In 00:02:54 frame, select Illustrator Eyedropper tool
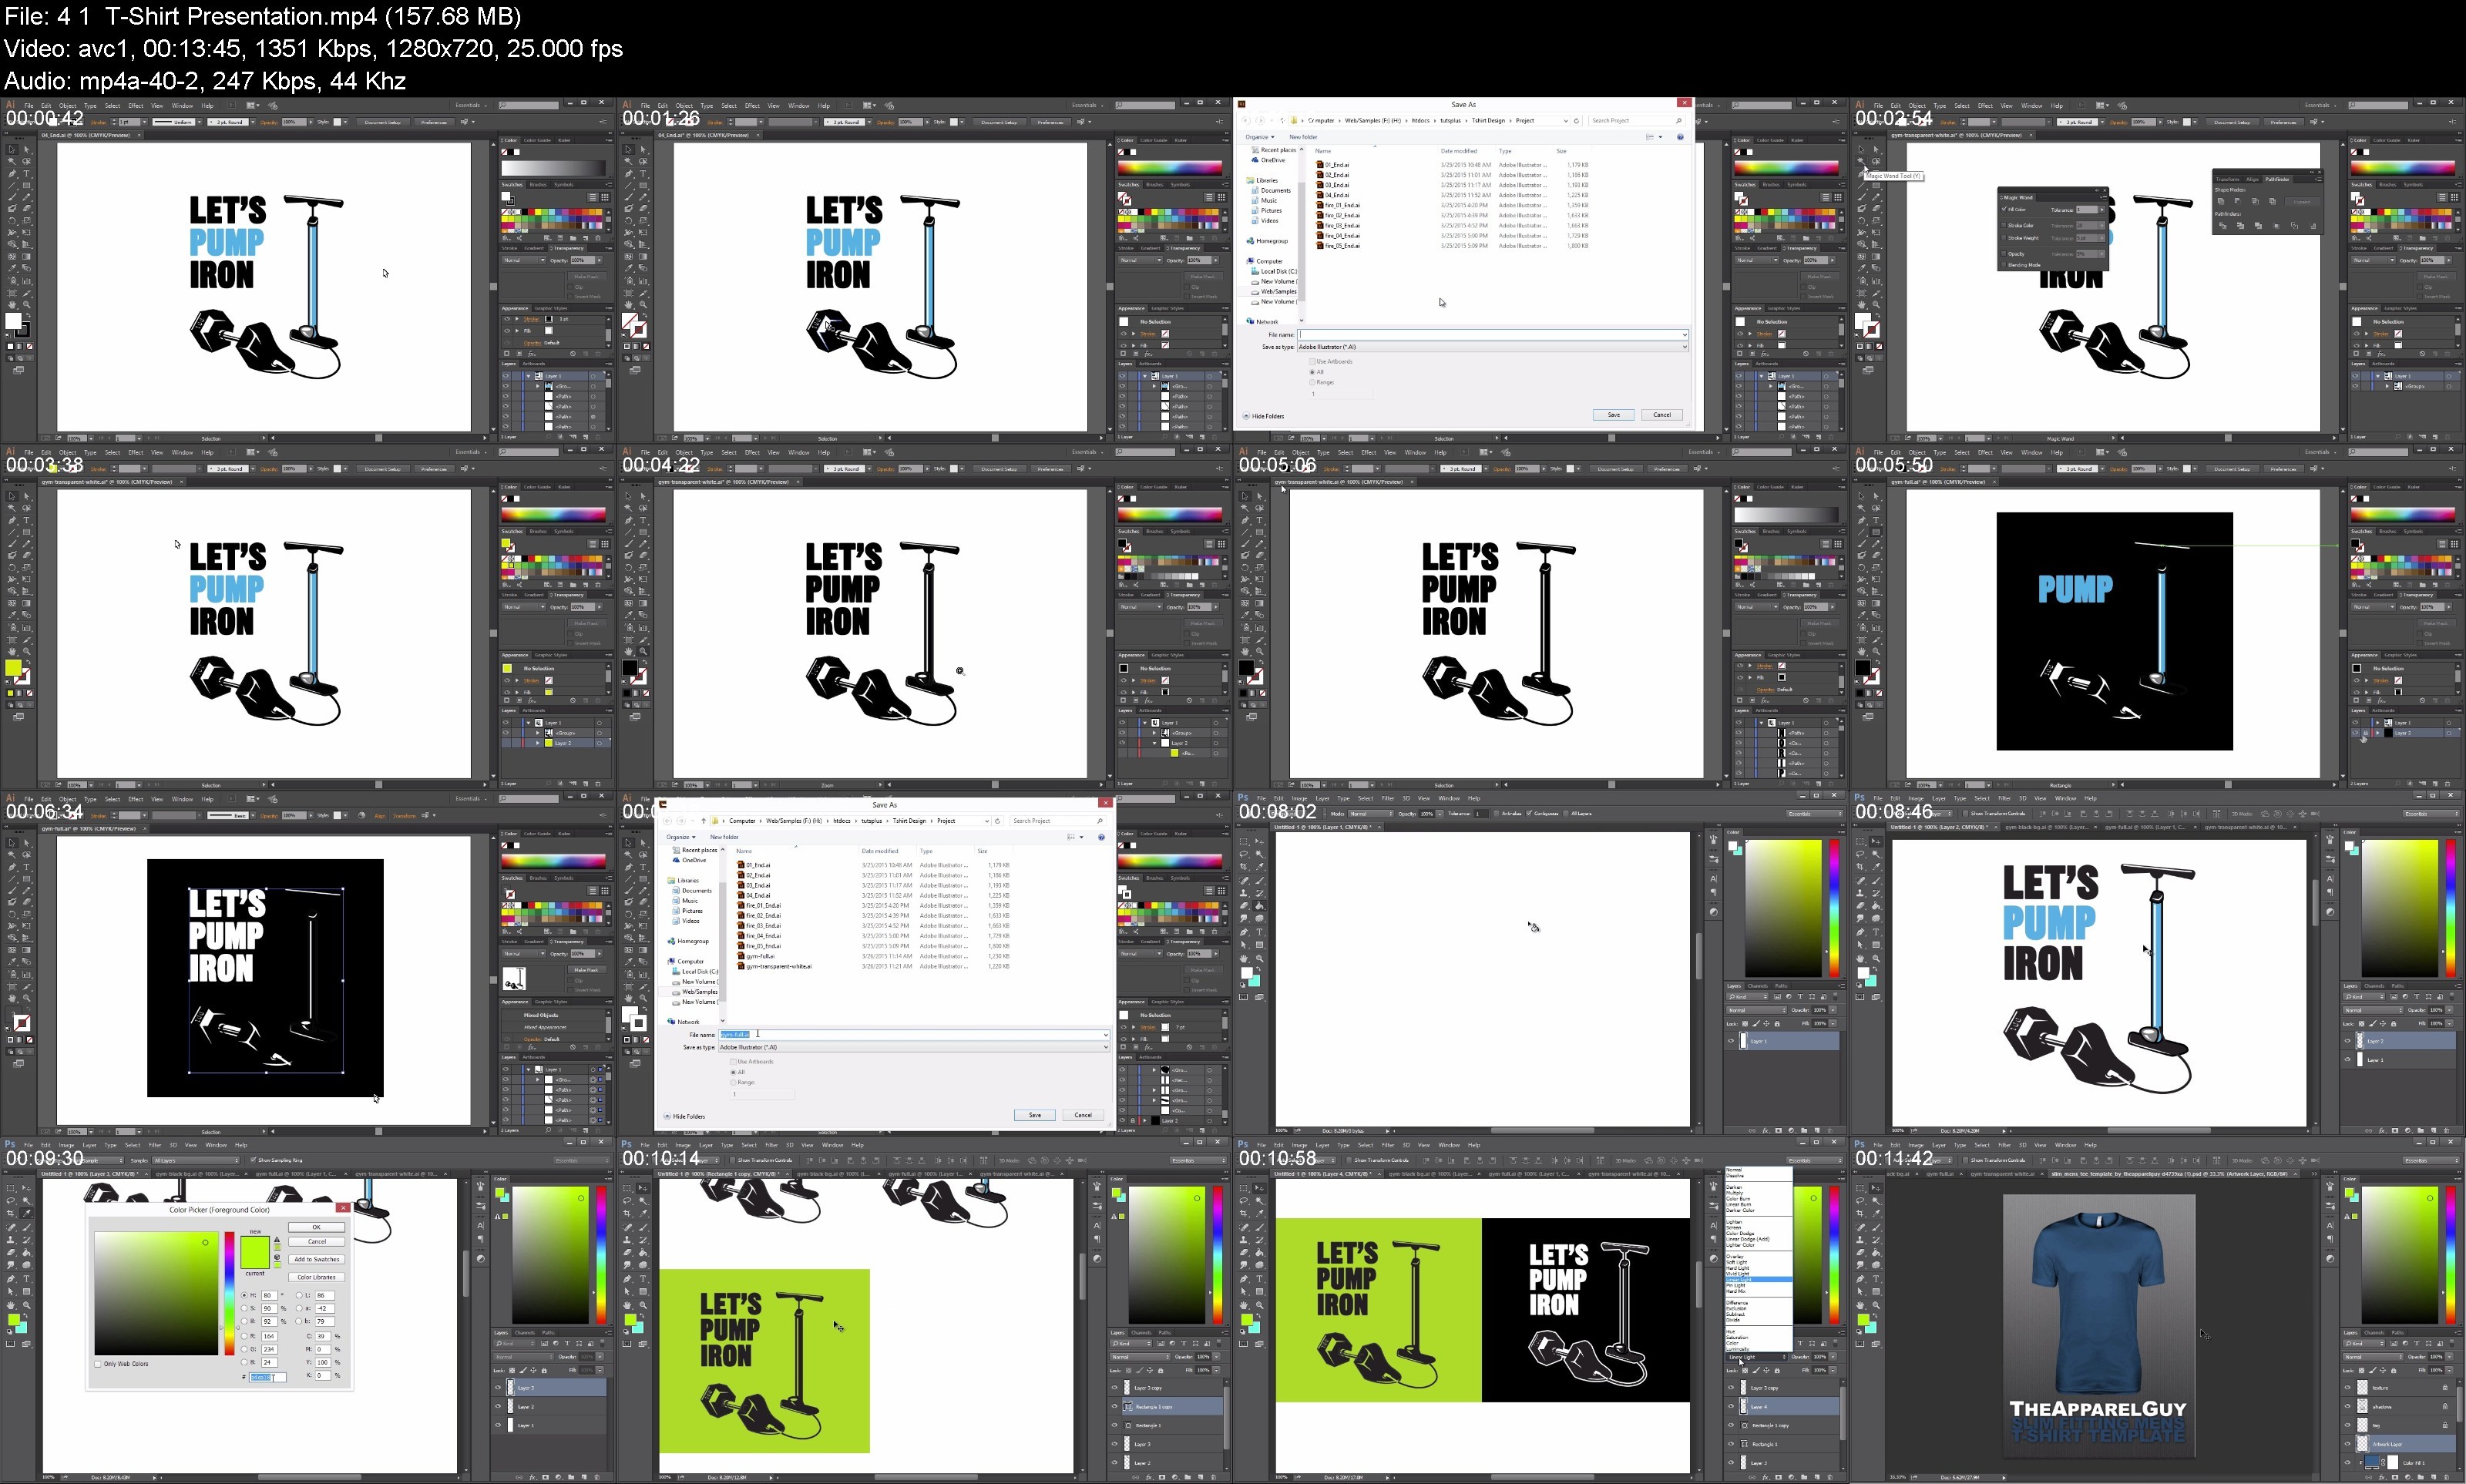 click(x=1862, y=268)
